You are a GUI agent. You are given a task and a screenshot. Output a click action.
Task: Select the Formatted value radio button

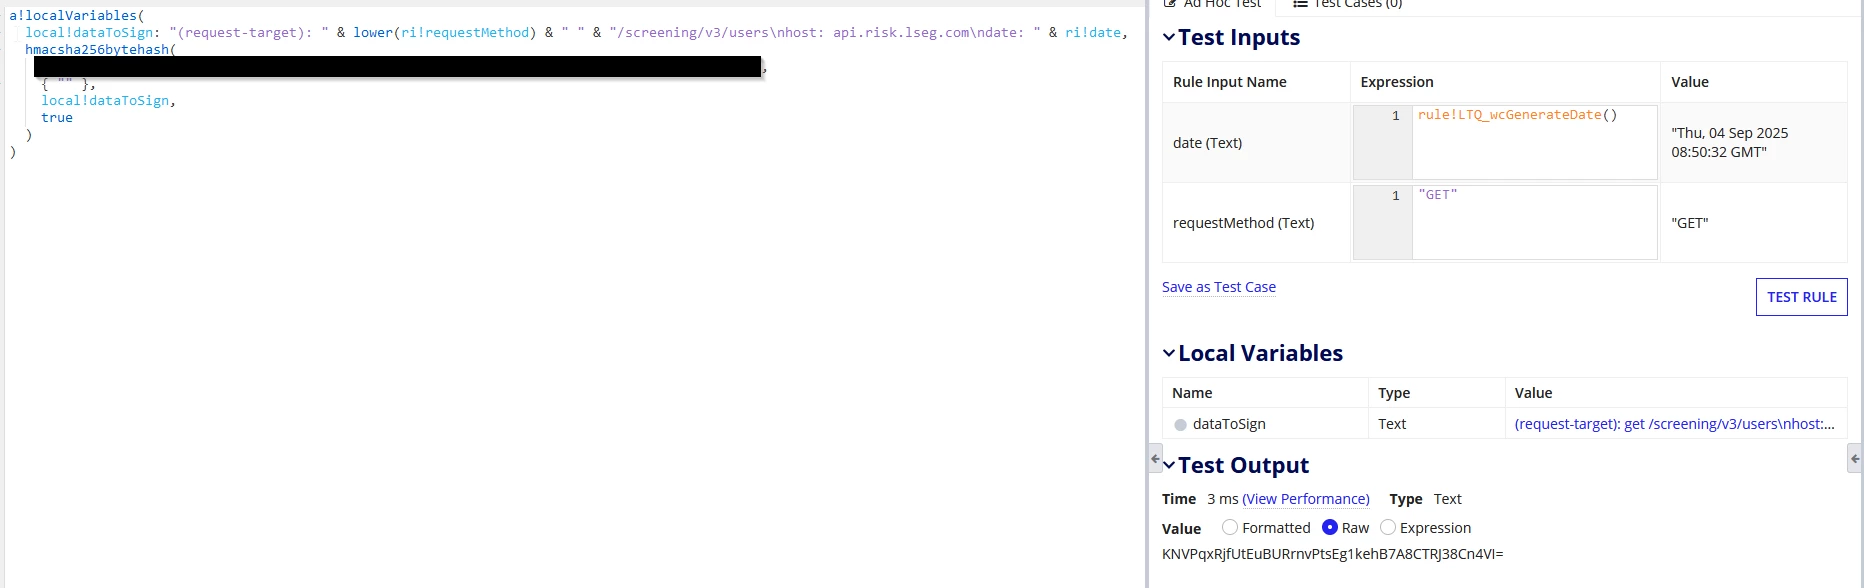point(1230,527)
